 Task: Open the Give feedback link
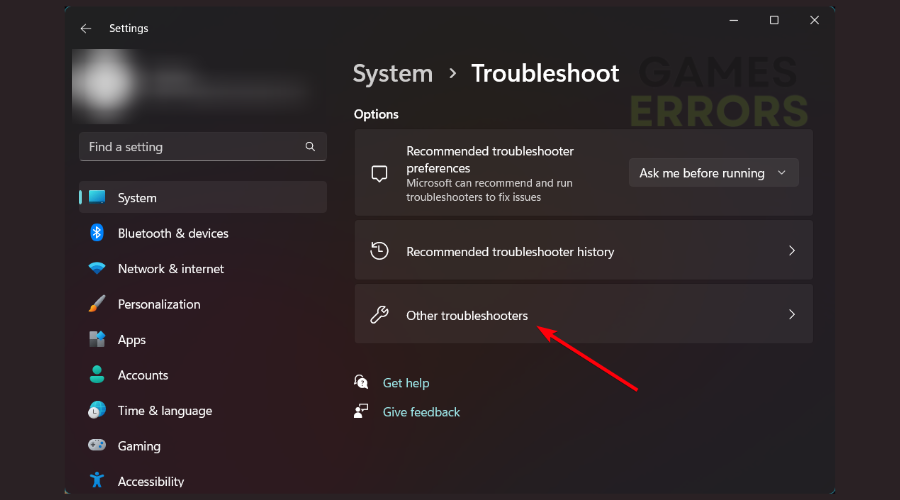pos(421,412)
